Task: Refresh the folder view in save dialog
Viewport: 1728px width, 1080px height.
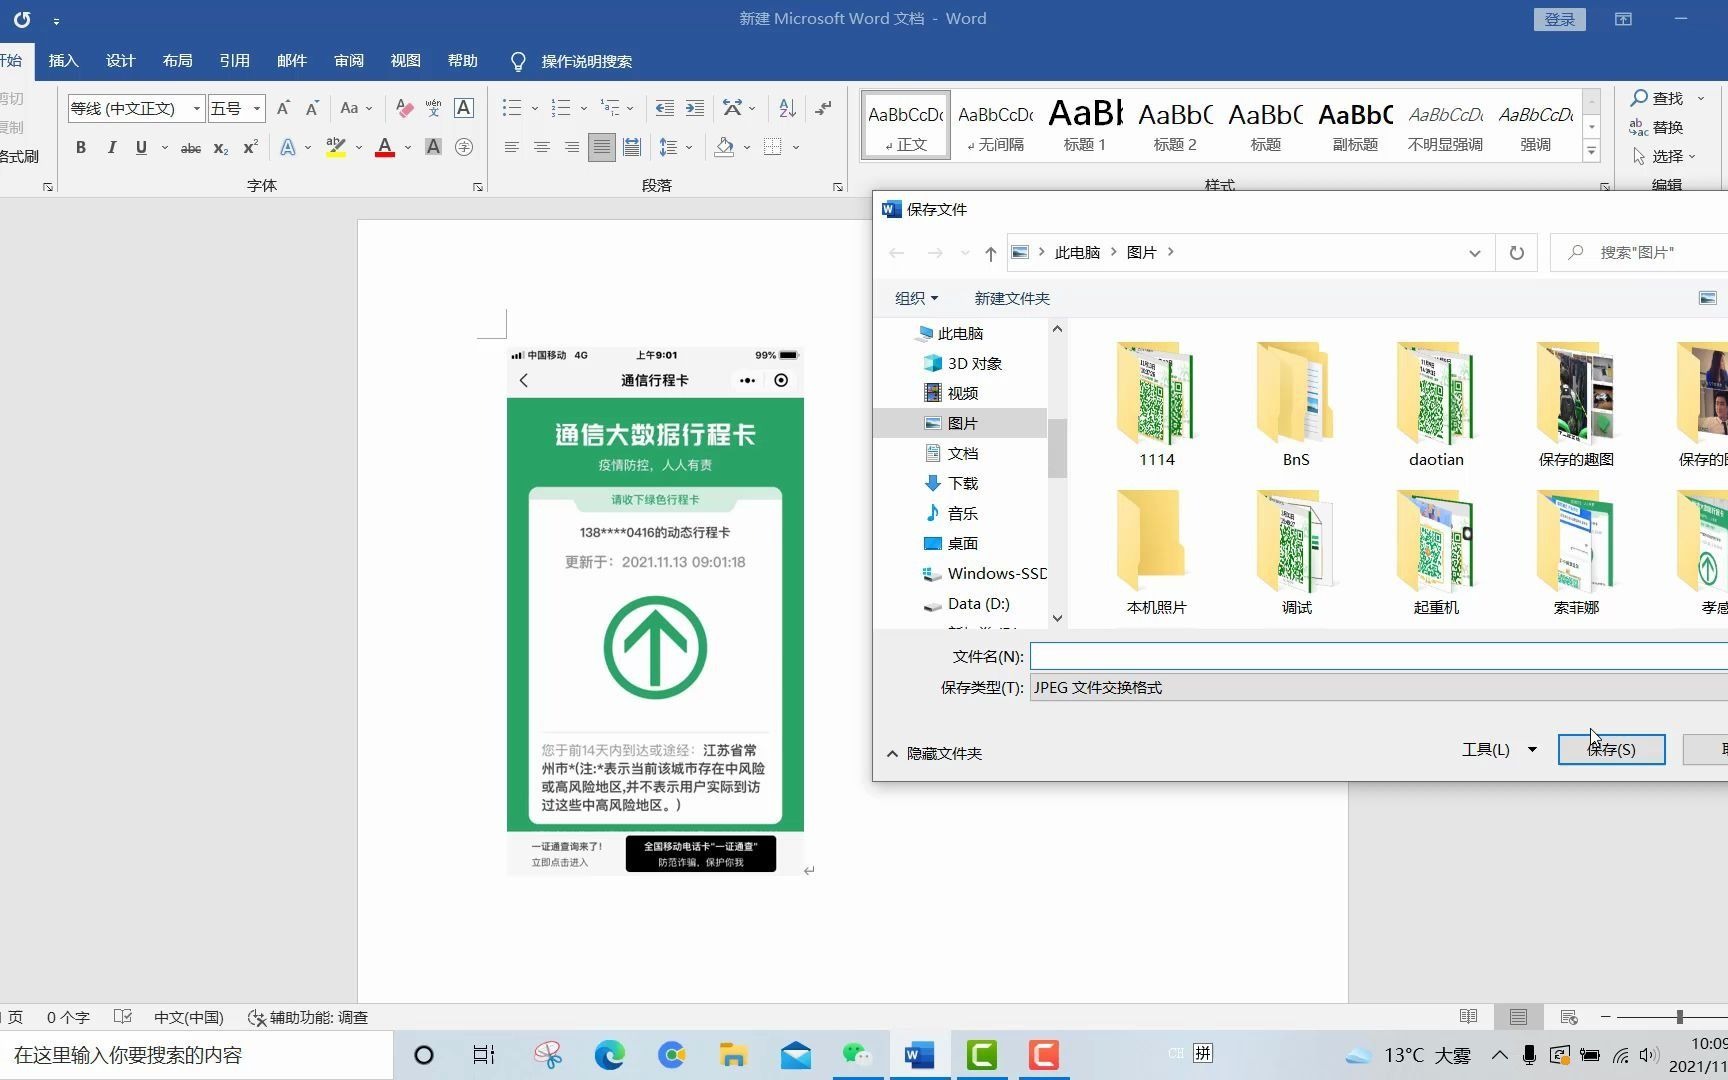Action: [x=1516, y=253]
